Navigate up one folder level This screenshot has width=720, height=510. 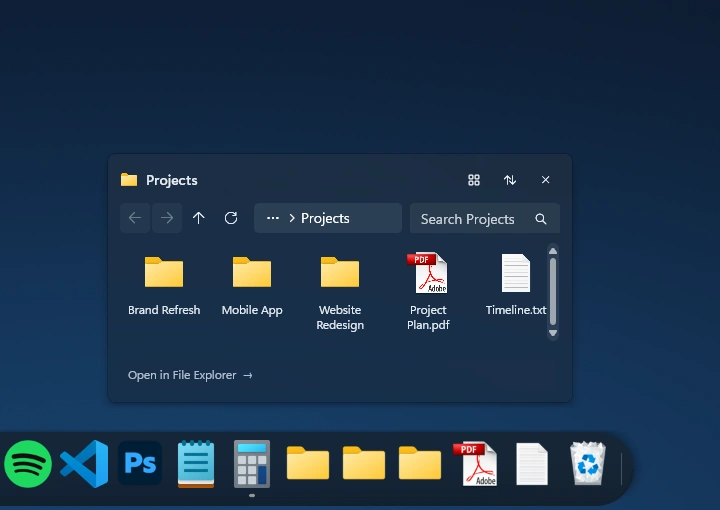(199, 218)
